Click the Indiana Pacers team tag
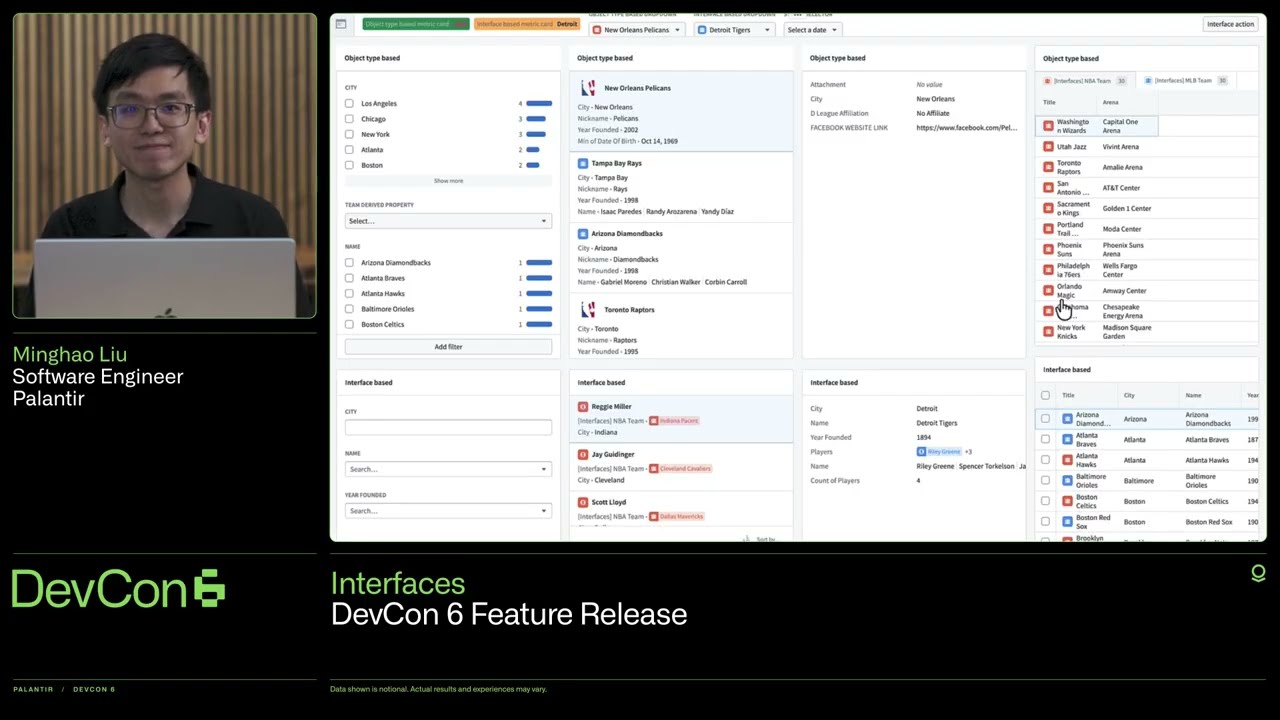1280x720 pixels. click(674, 421)
